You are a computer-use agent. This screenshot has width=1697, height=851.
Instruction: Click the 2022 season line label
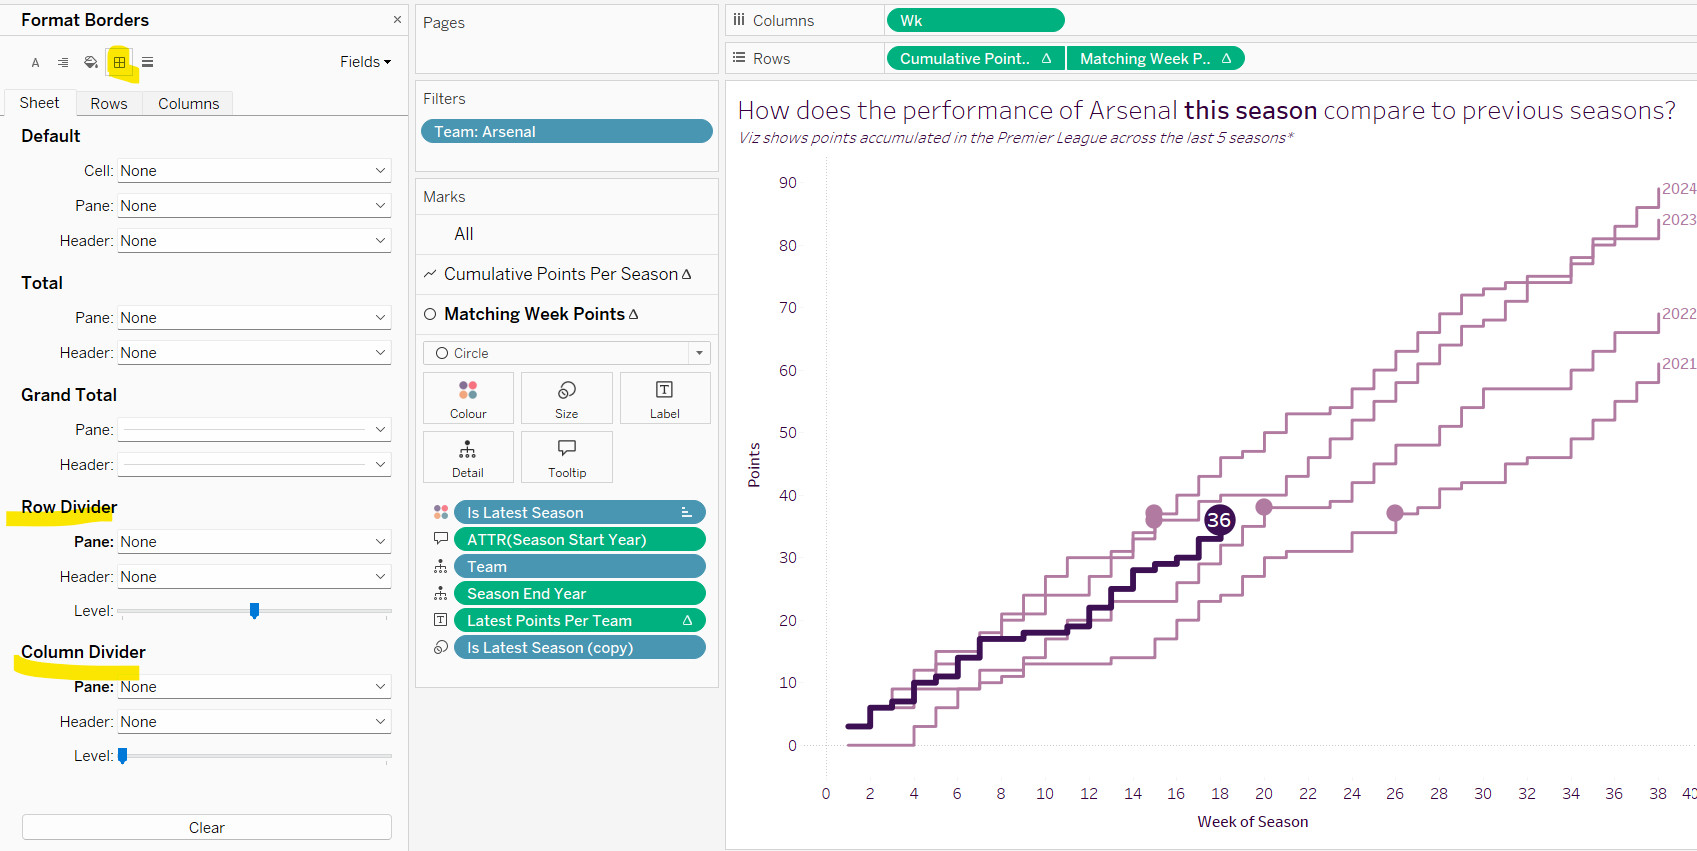pyautogui.click(x=1679, y=314)
